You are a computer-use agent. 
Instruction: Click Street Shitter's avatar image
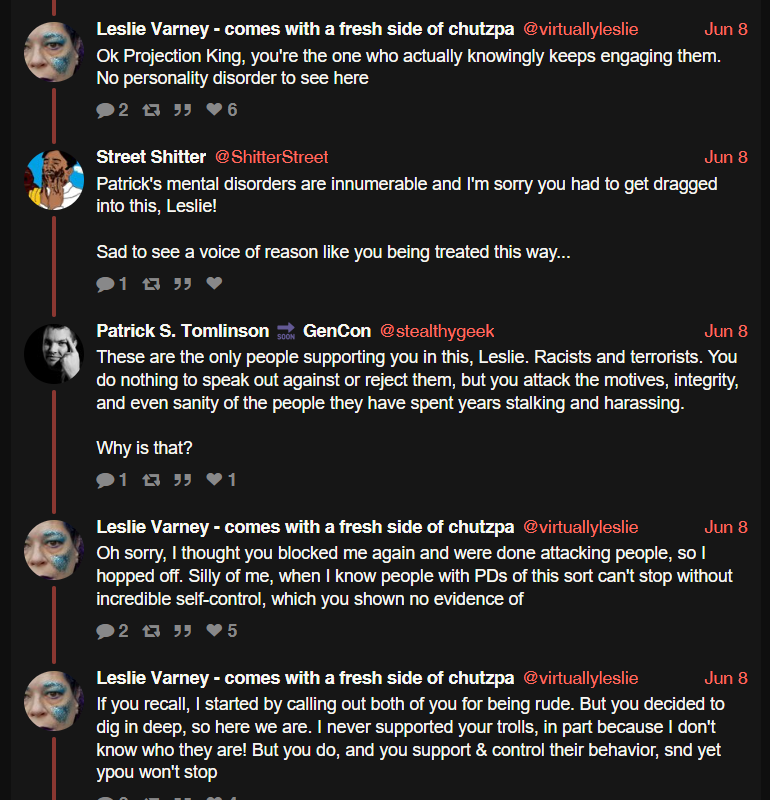click(54, 180)
